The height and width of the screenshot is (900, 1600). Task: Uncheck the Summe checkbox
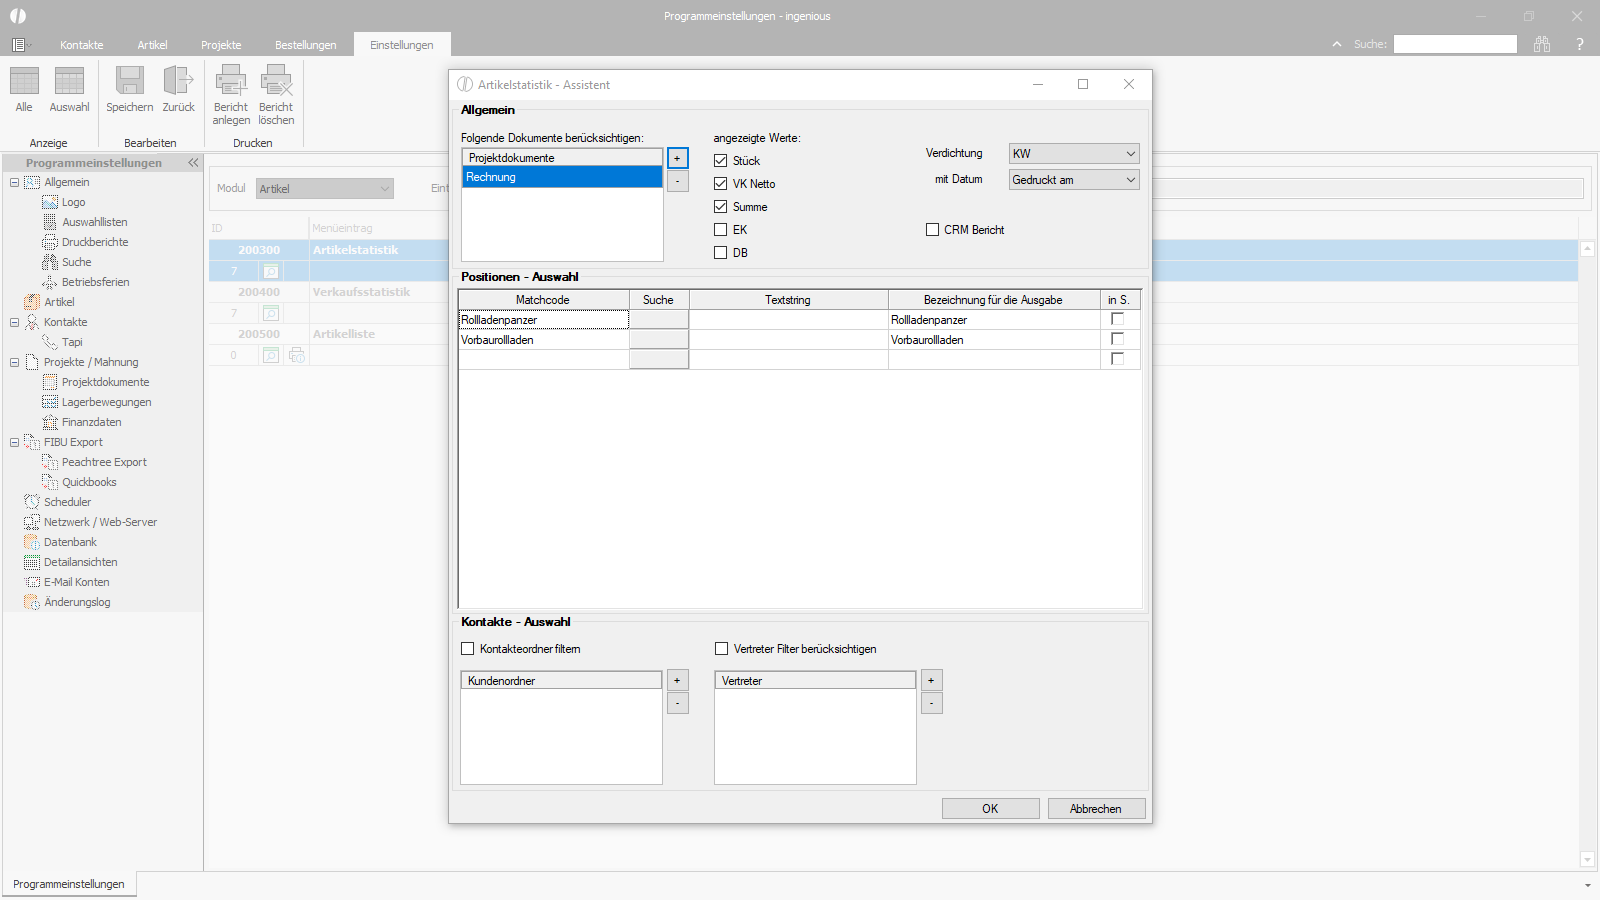[x=720, y=206]
